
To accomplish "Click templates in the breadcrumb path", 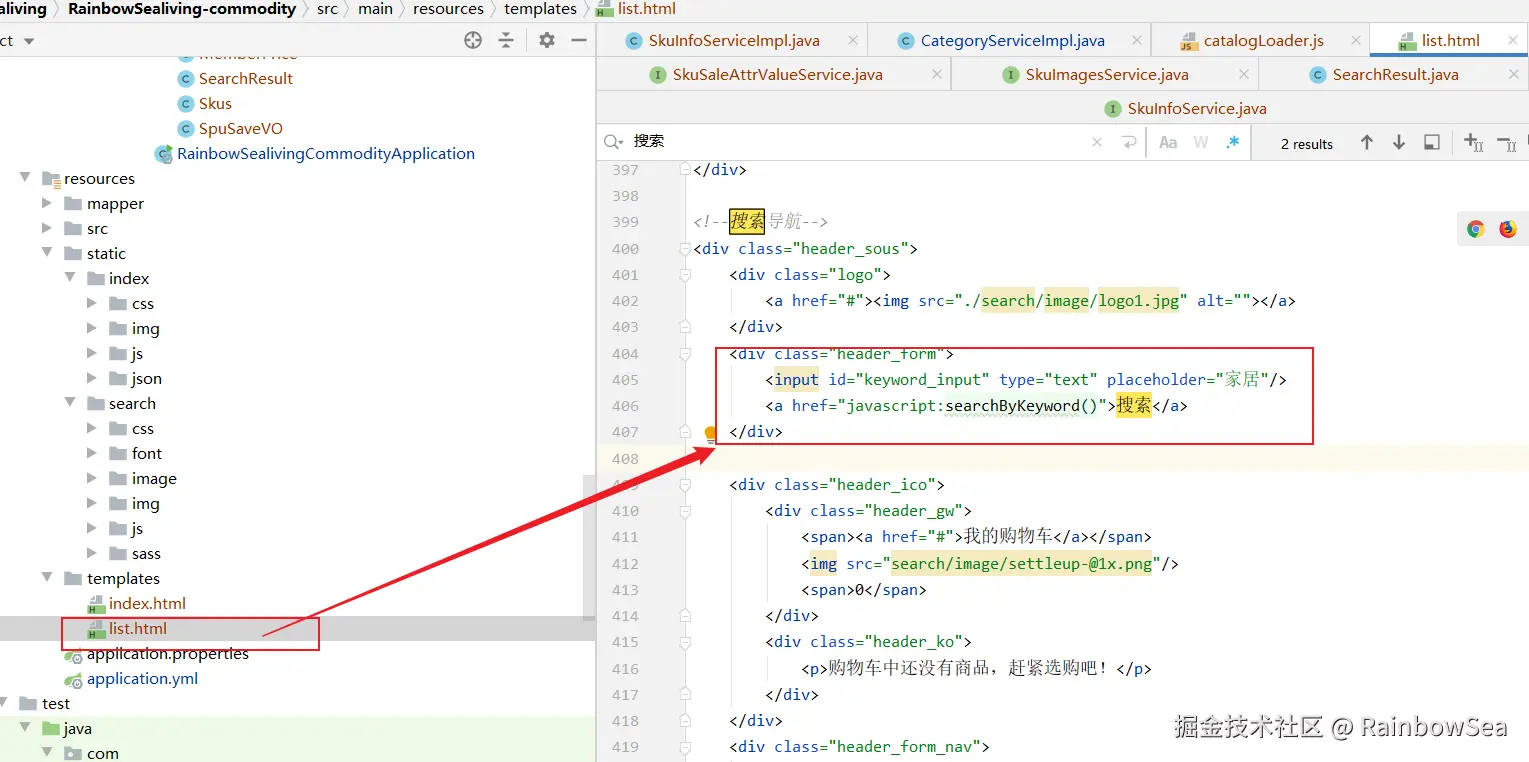I will (x=541, y=9).
